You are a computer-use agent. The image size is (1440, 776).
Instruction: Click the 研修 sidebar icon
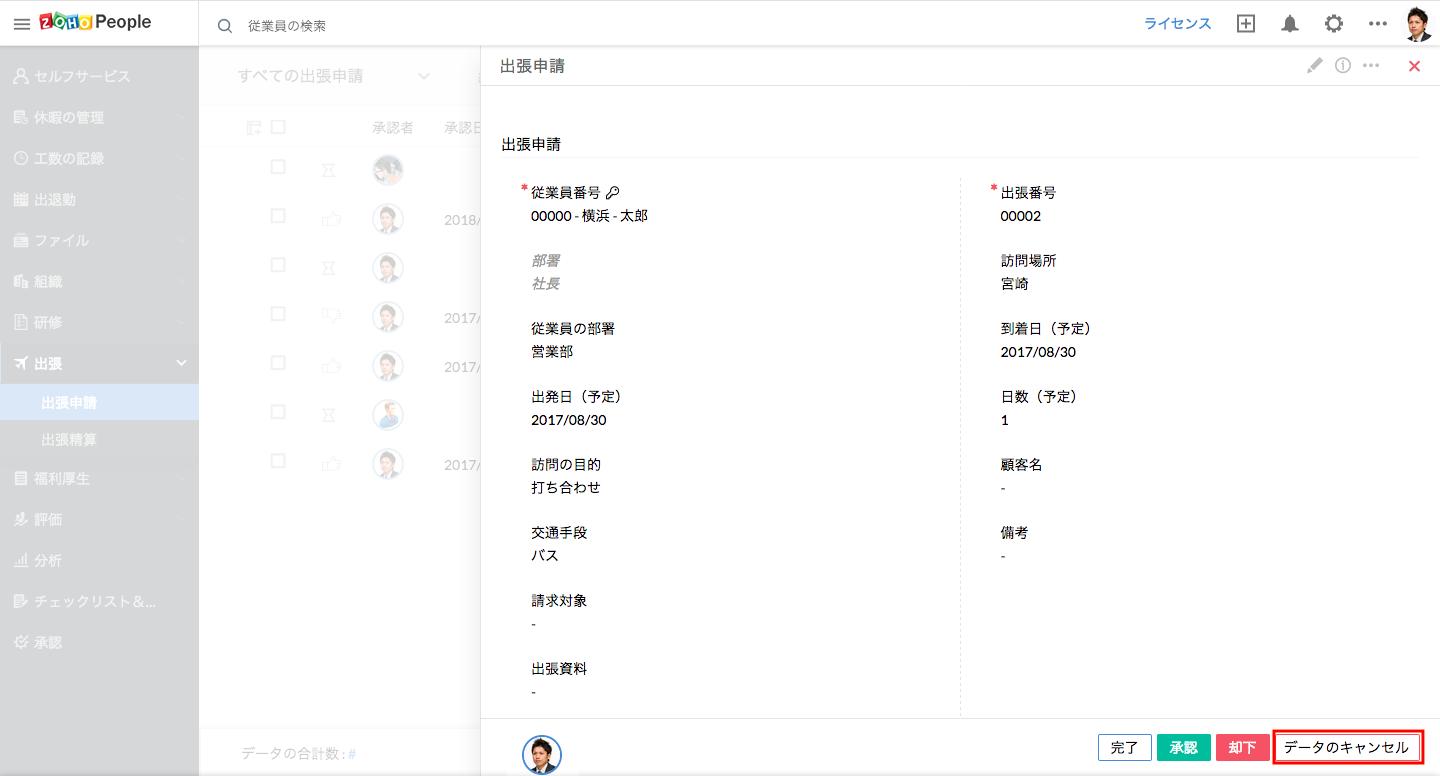[21, 322]
